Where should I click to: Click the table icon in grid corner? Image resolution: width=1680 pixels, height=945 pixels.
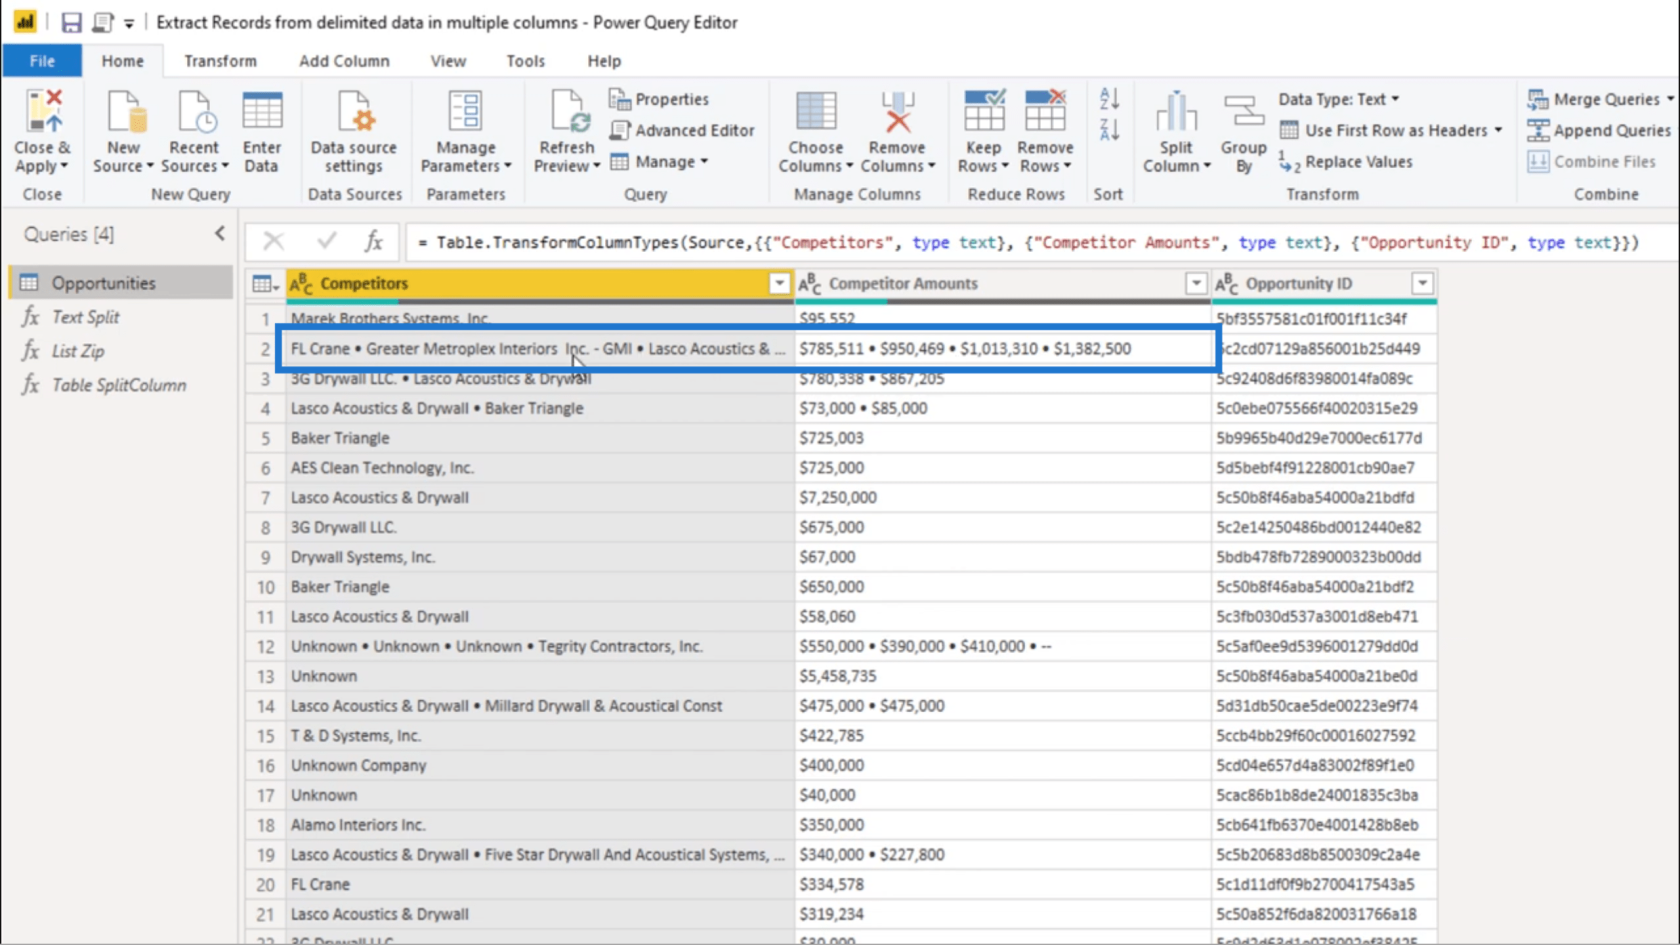265,284
